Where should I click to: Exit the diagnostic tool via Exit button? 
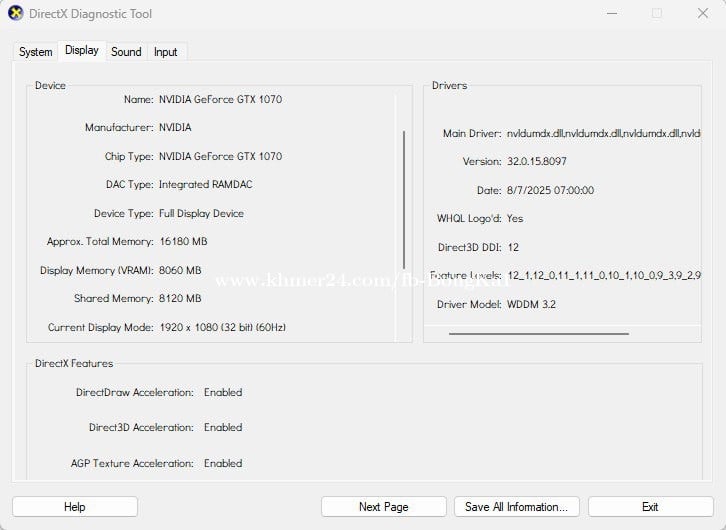[650, 507]
